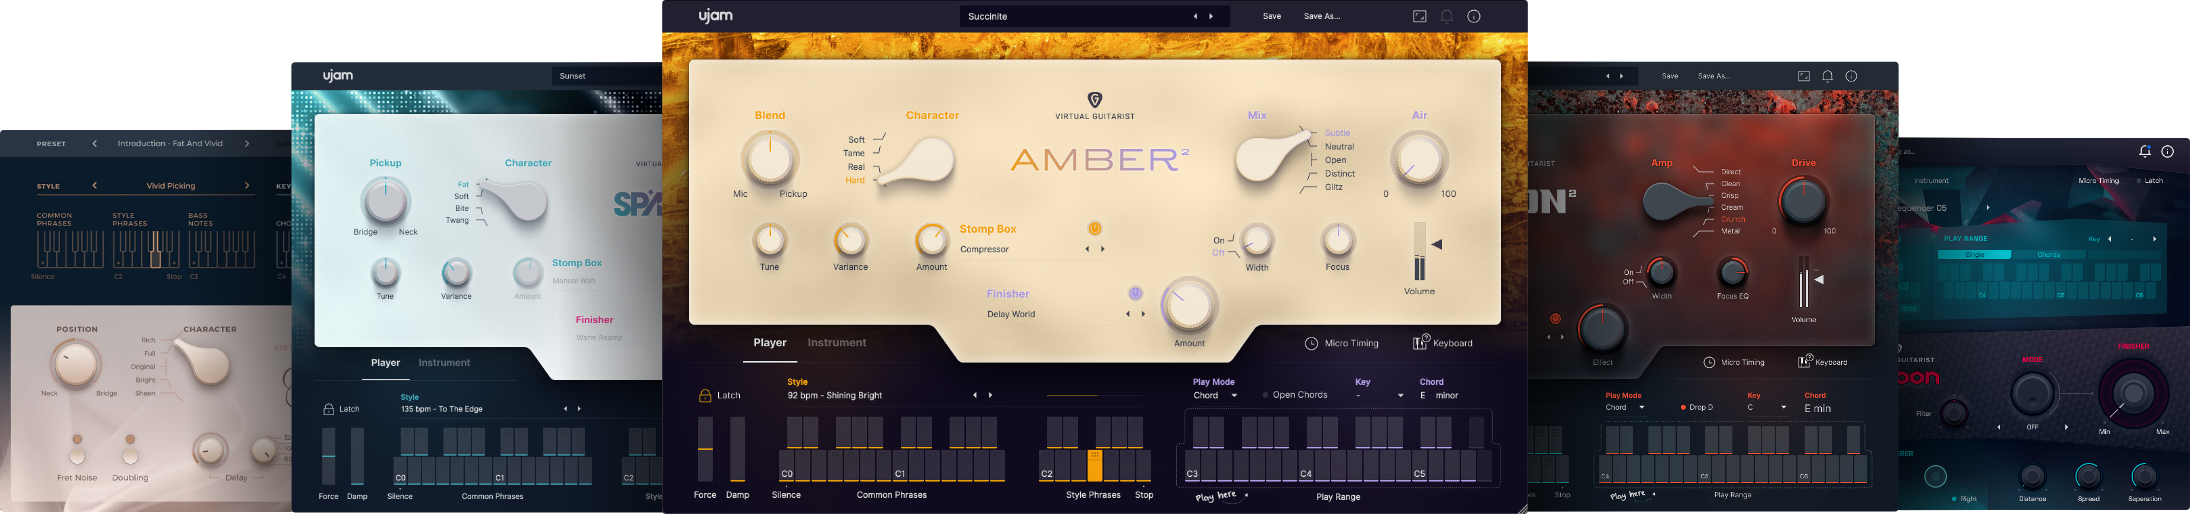The image size is (2190, 514).
Task: Select Chords tab in Carbon Play Range
Action: (2049, 255)
